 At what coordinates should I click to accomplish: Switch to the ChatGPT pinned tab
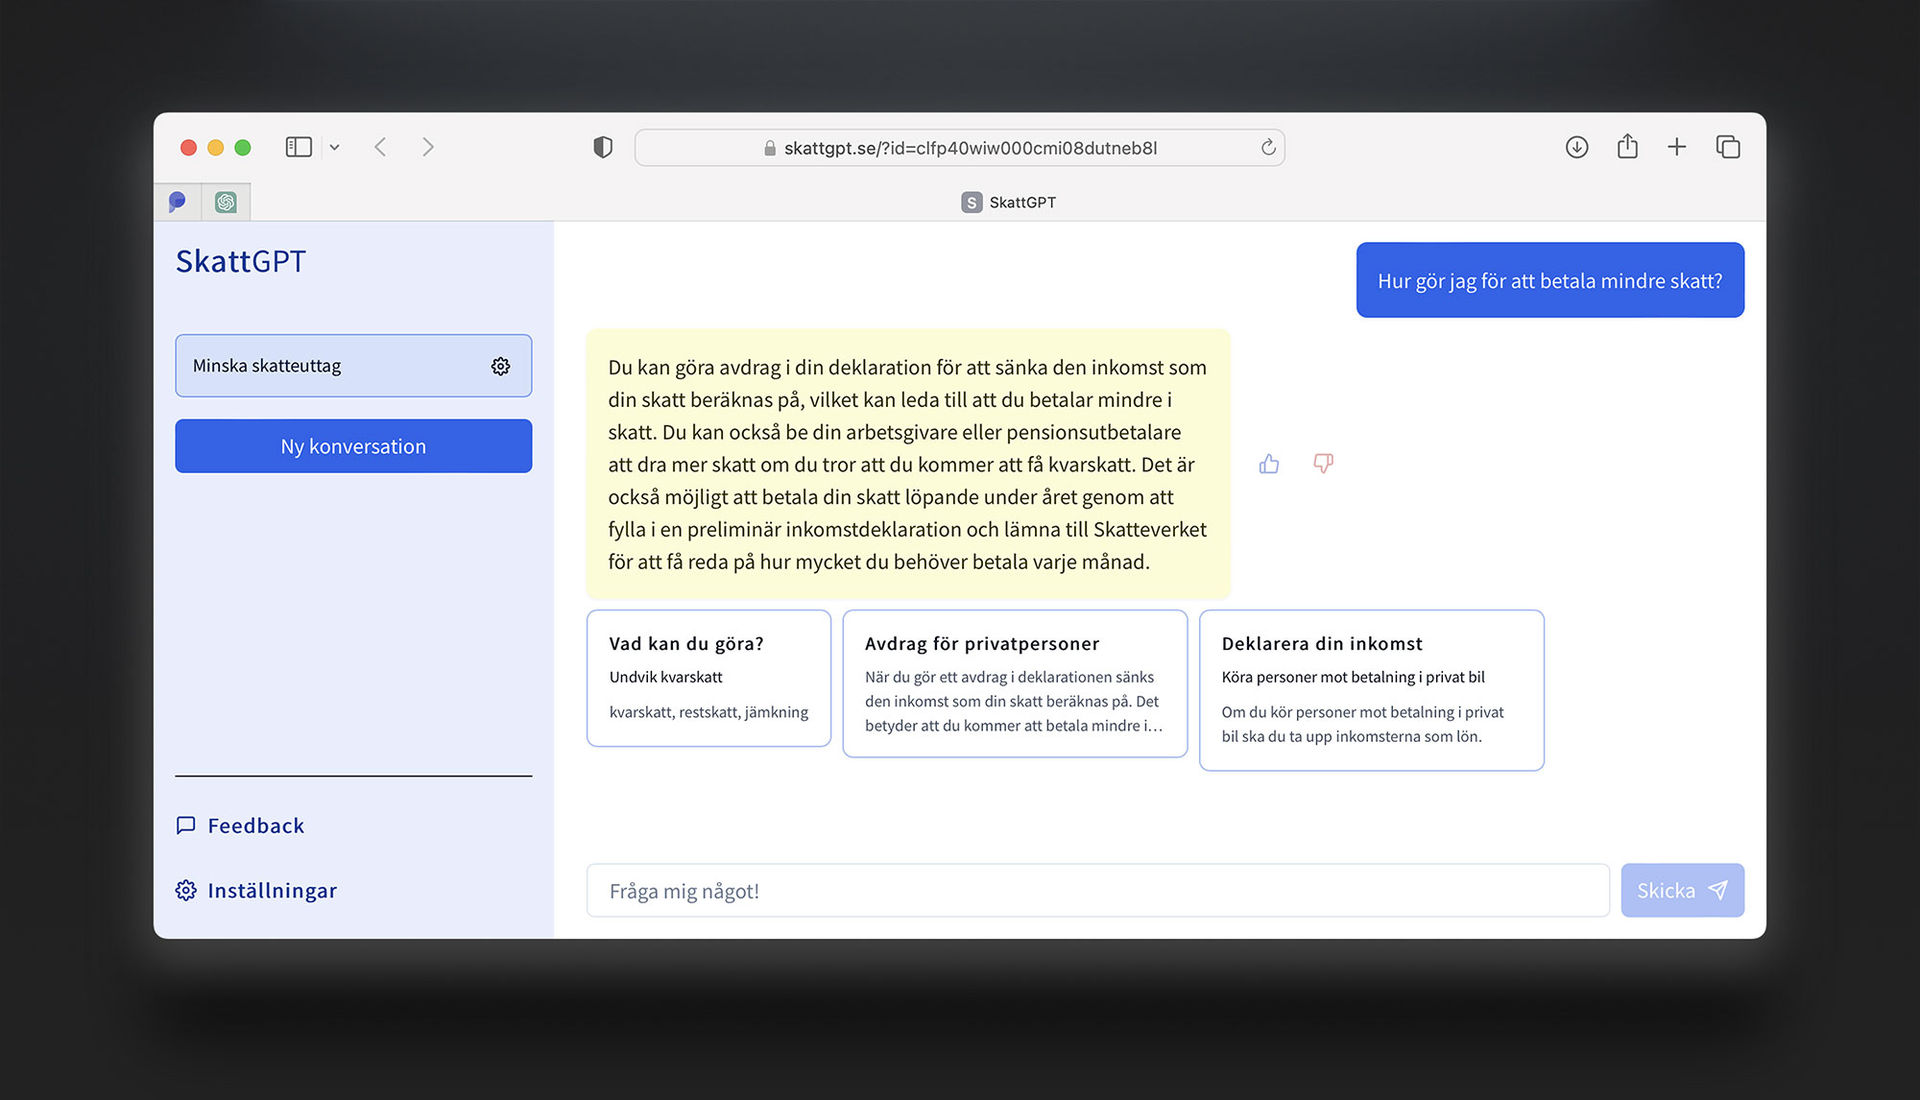coord(226,202)
